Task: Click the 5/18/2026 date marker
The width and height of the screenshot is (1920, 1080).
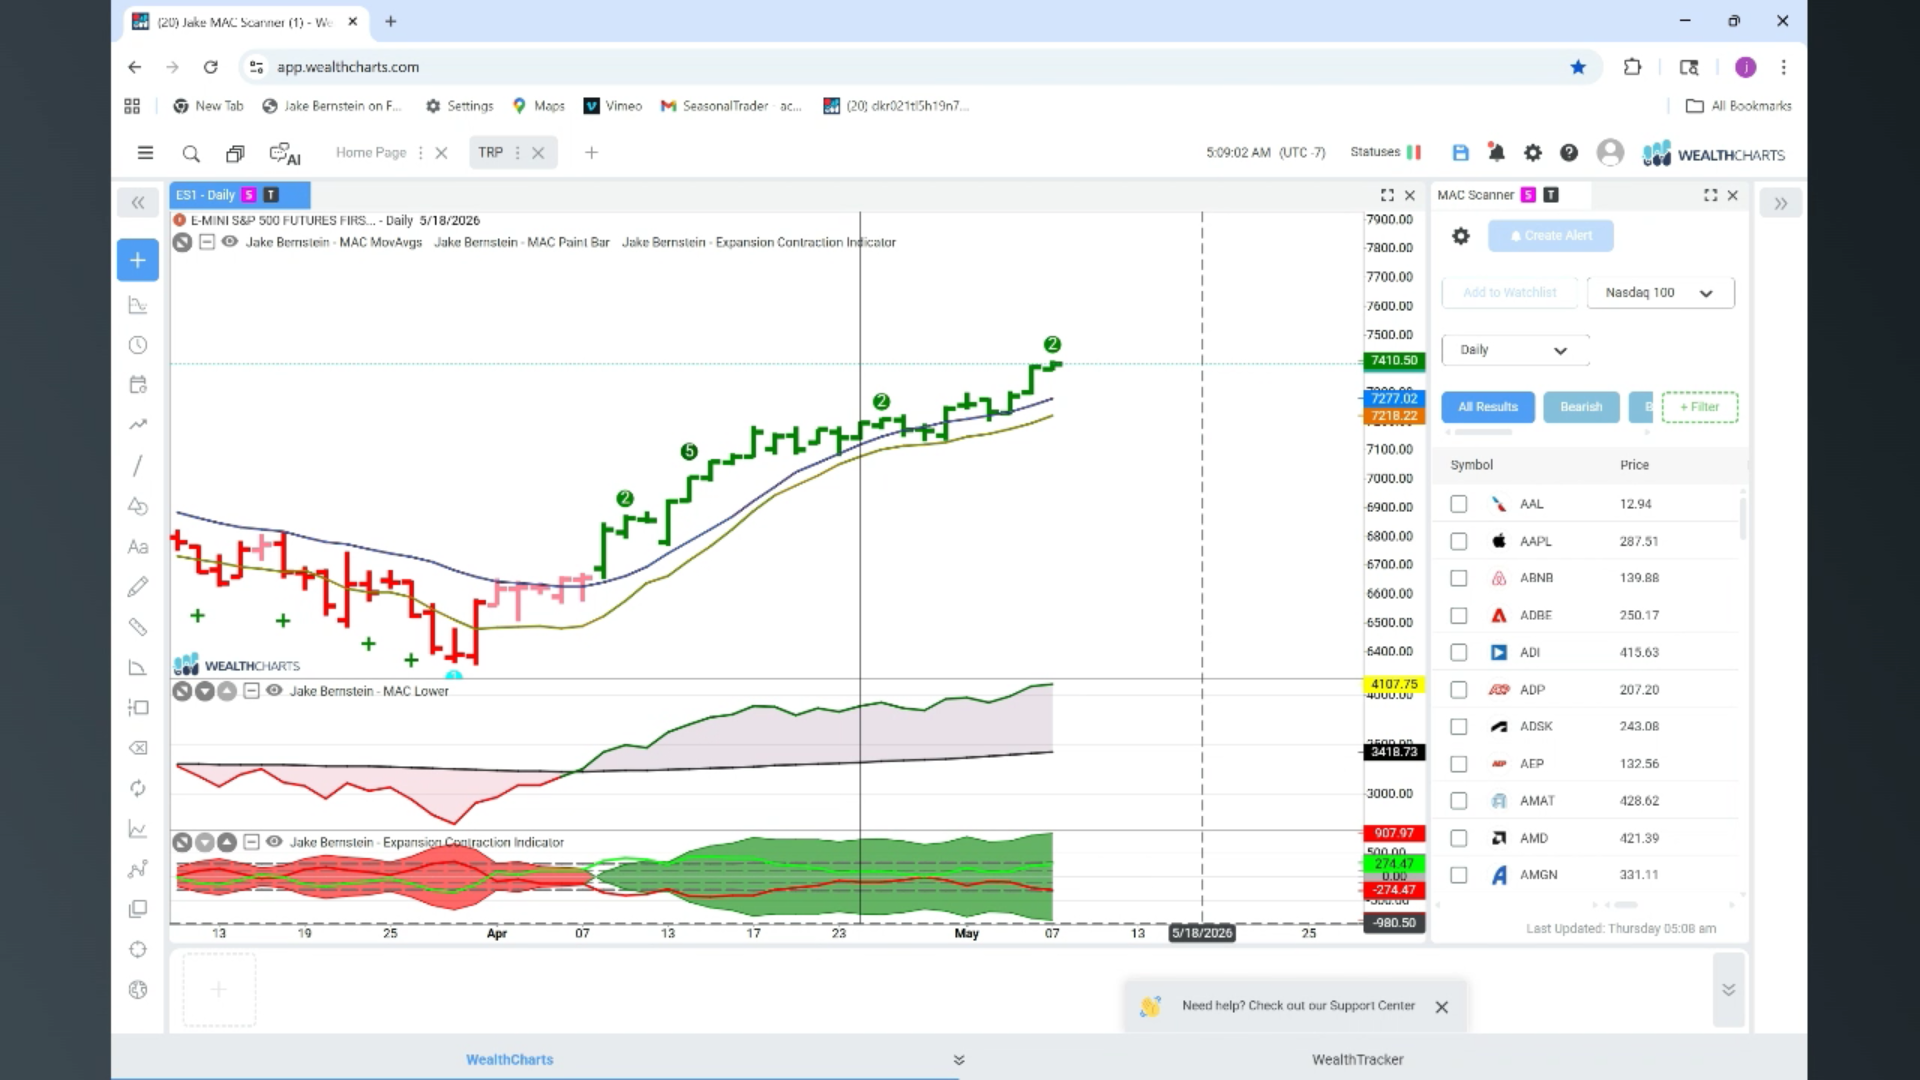Action: click(x=1202, y=933)
